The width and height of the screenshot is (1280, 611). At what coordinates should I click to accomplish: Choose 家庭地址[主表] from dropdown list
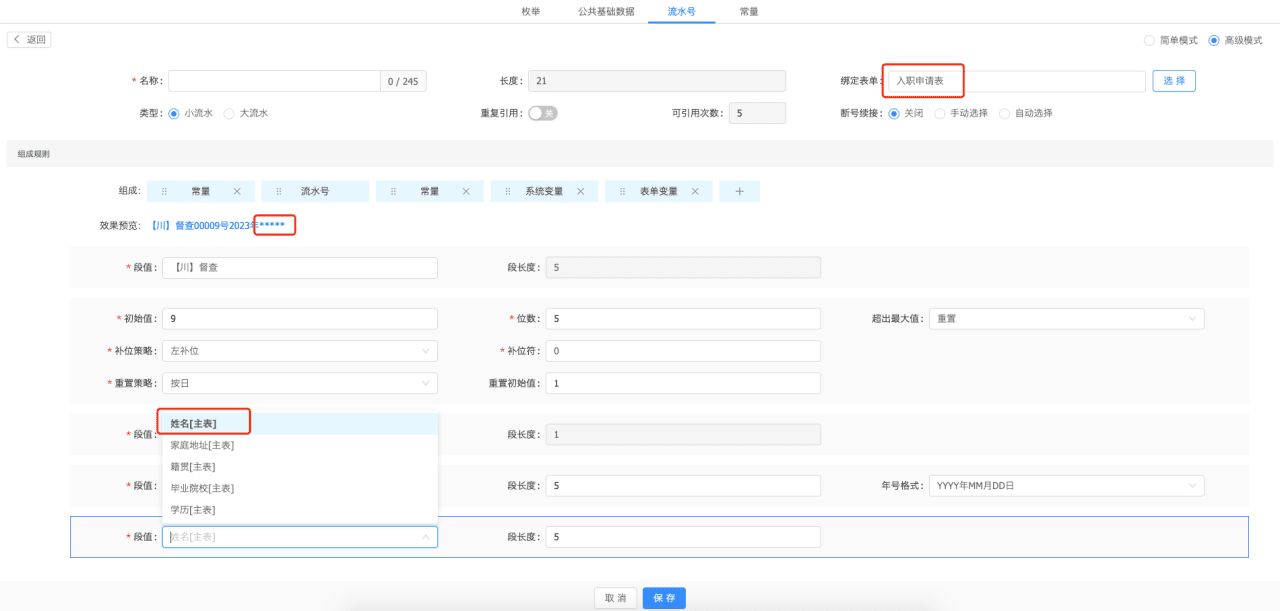tap(300, 445)
